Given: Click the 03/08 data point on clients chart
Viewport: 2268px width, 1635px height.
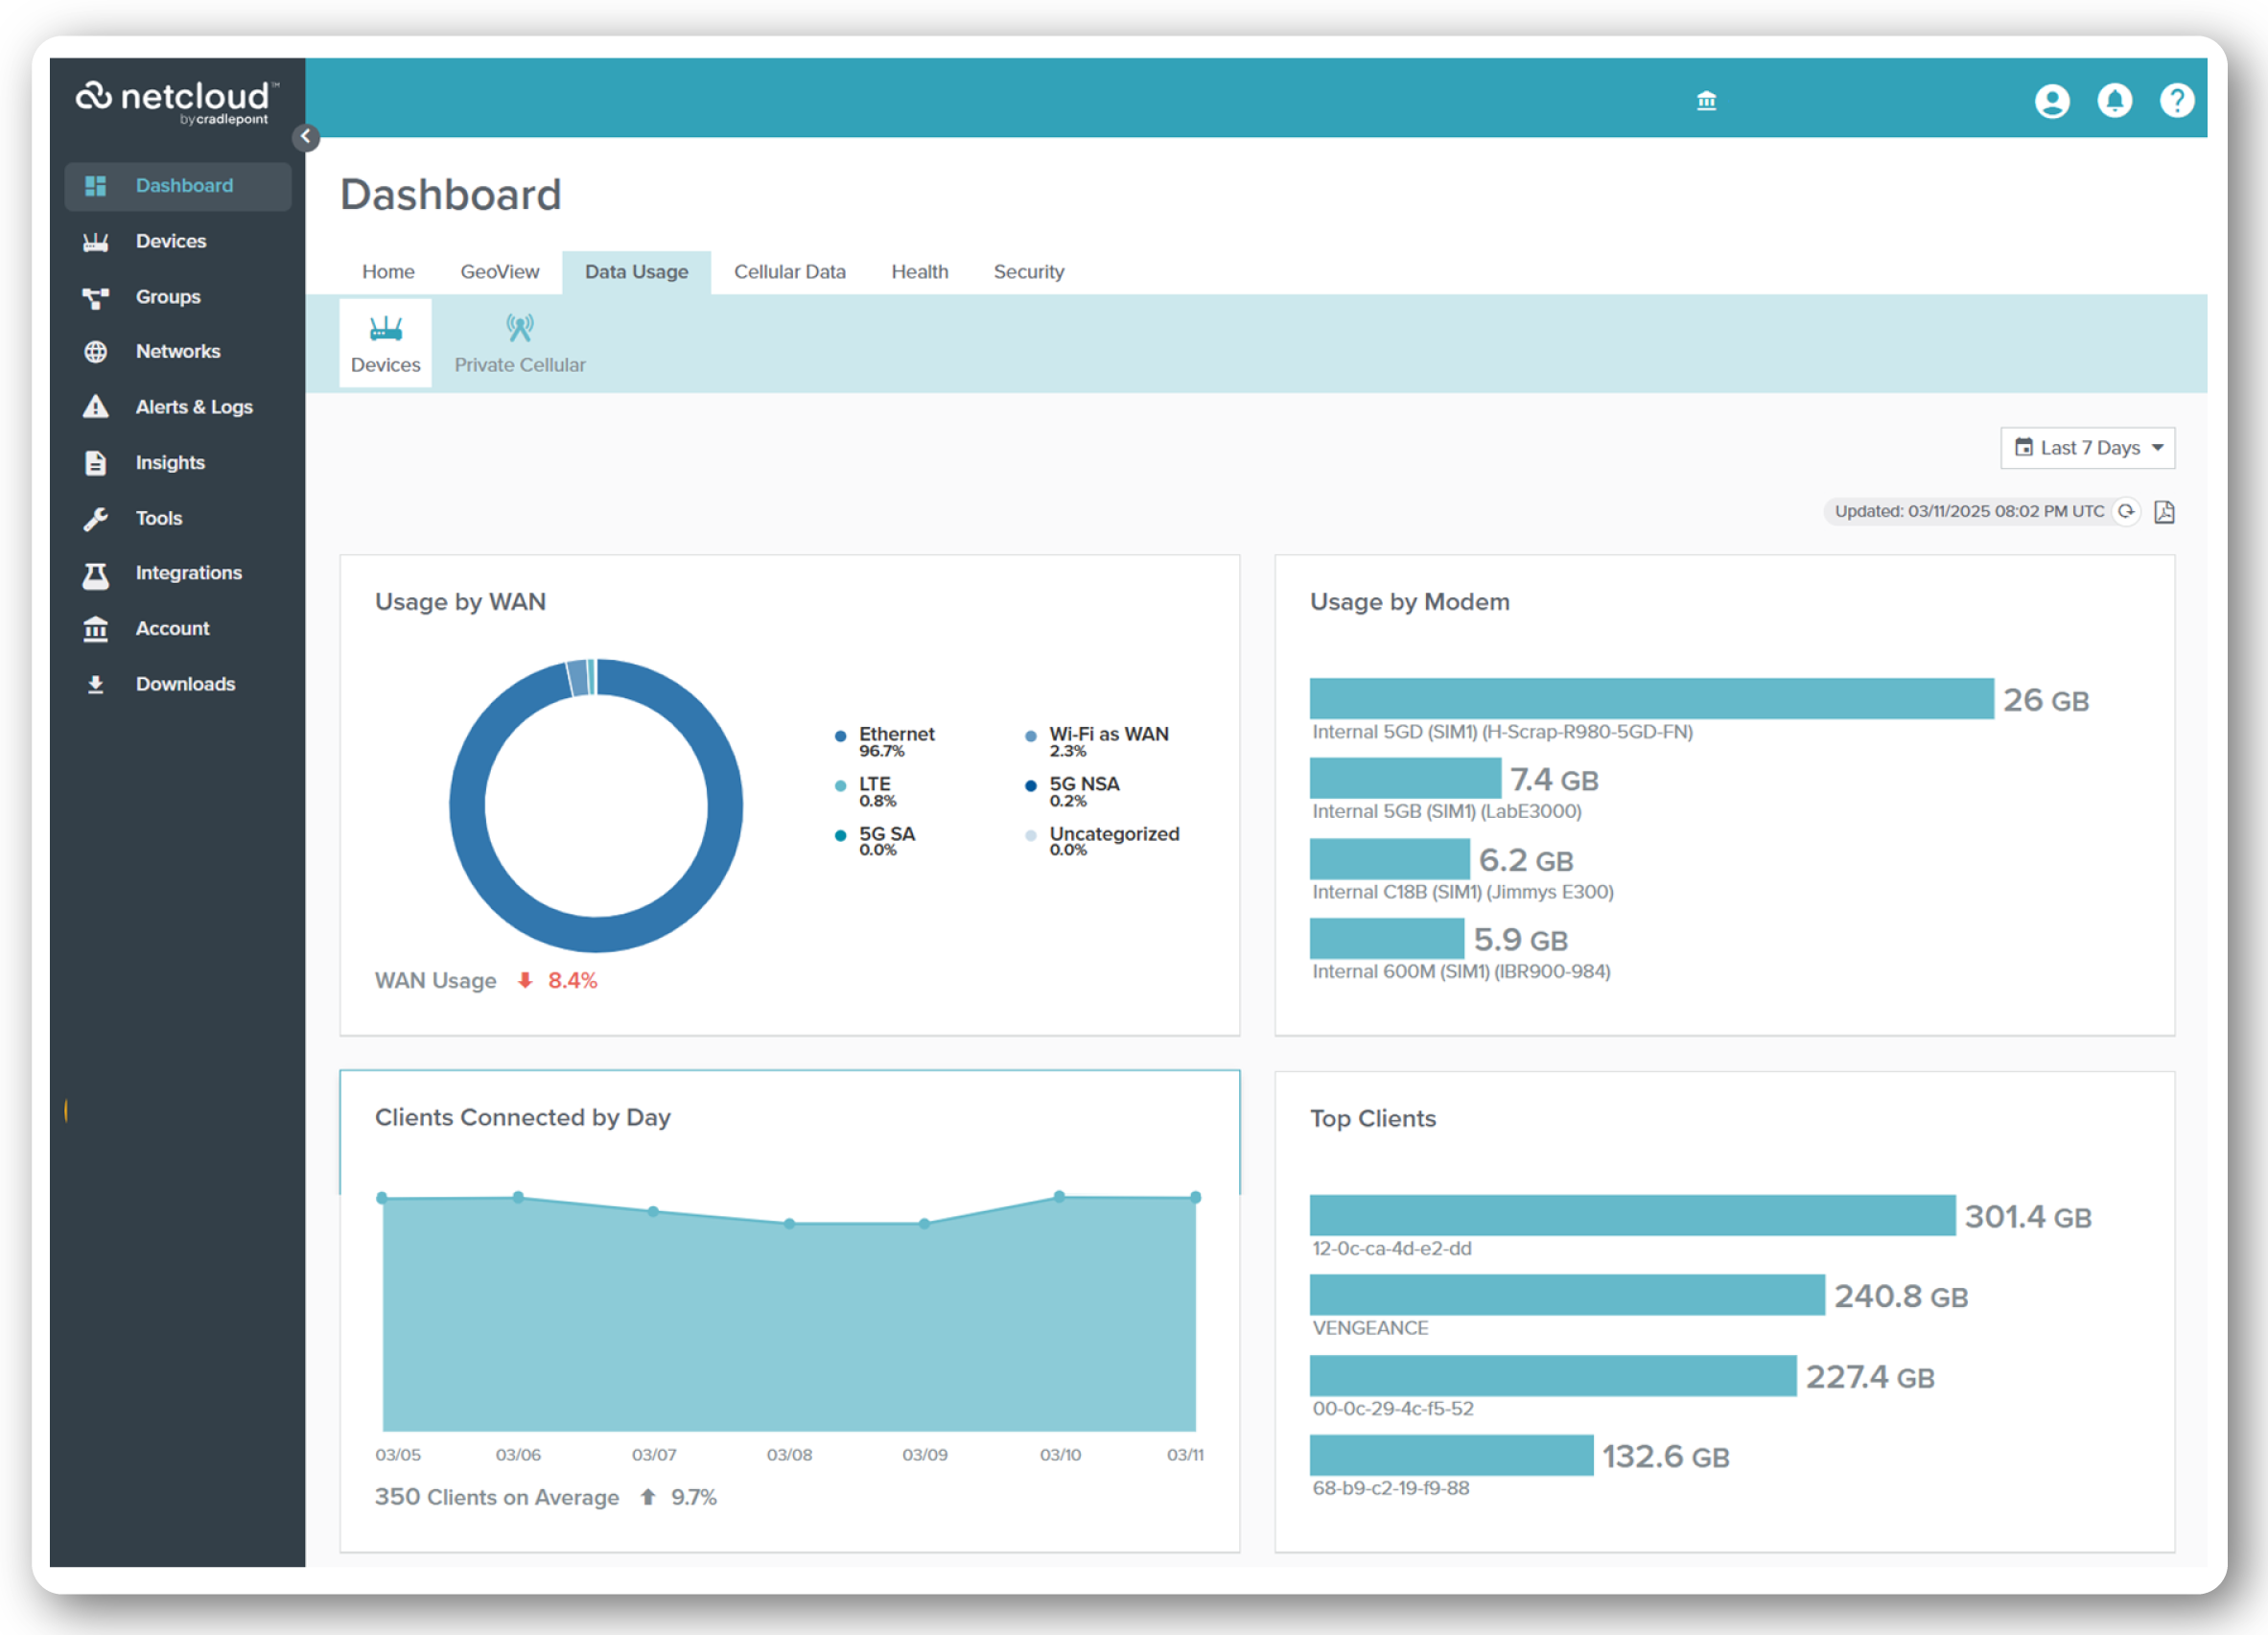Looking at the screenshot, I should click(789, 1223).
